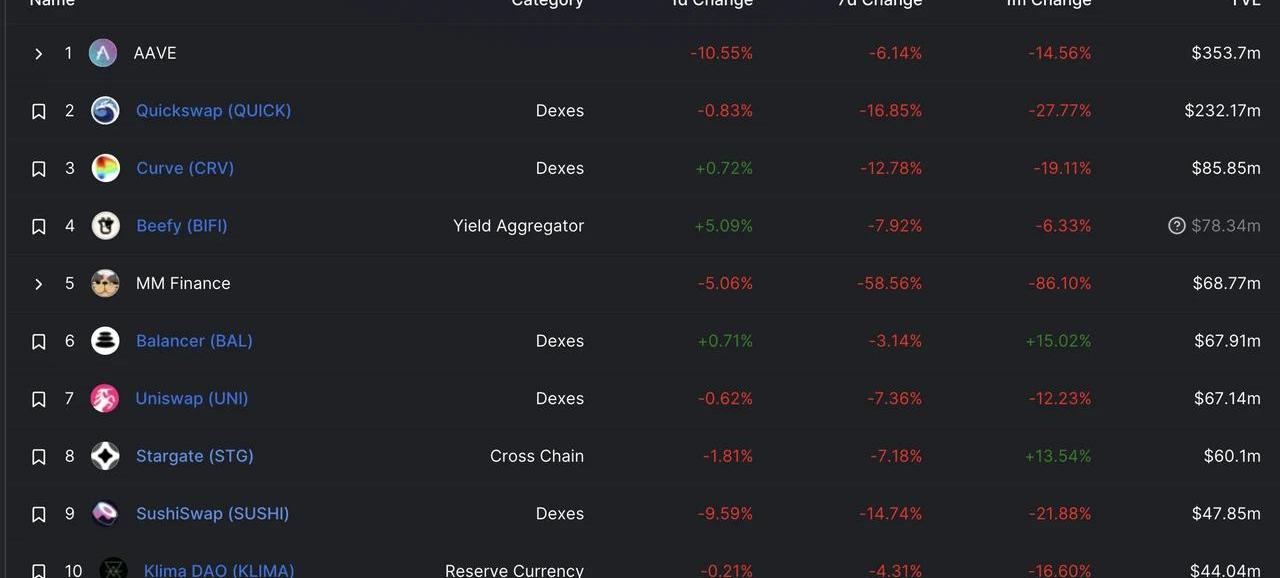This screenshot has width=1280, height=578.
Task: Open the Balancer (BAL) protocol link
Action: (x=194, y=341)
